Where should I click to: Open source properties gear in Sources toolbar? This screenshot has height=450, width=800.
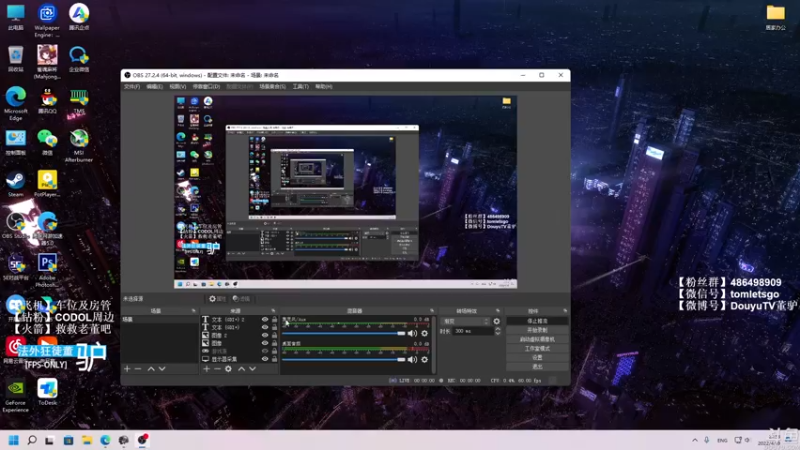tap(229, 368)
